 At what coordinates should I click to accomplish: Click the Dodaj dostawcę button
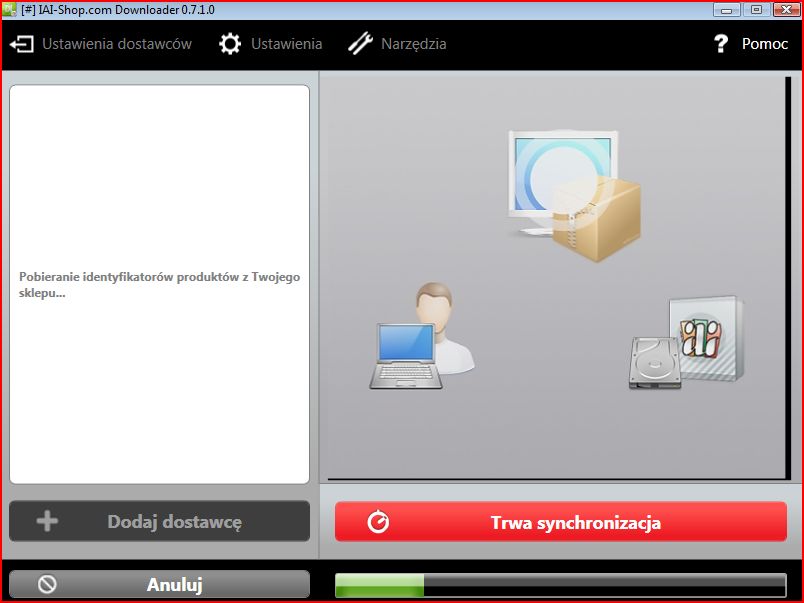click(x=159, y=521)
